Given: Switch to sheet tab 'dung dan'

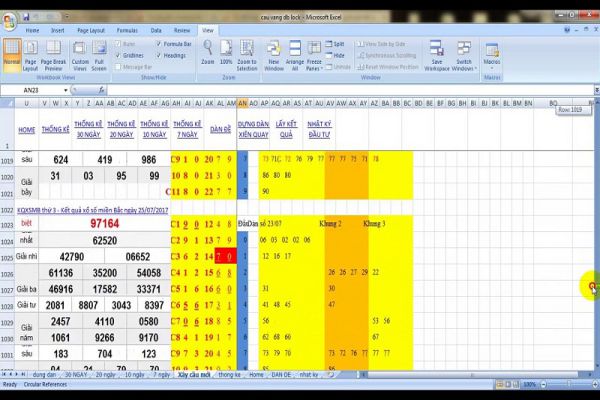Looking at the screenshot, I should click(x=44, y=375).
